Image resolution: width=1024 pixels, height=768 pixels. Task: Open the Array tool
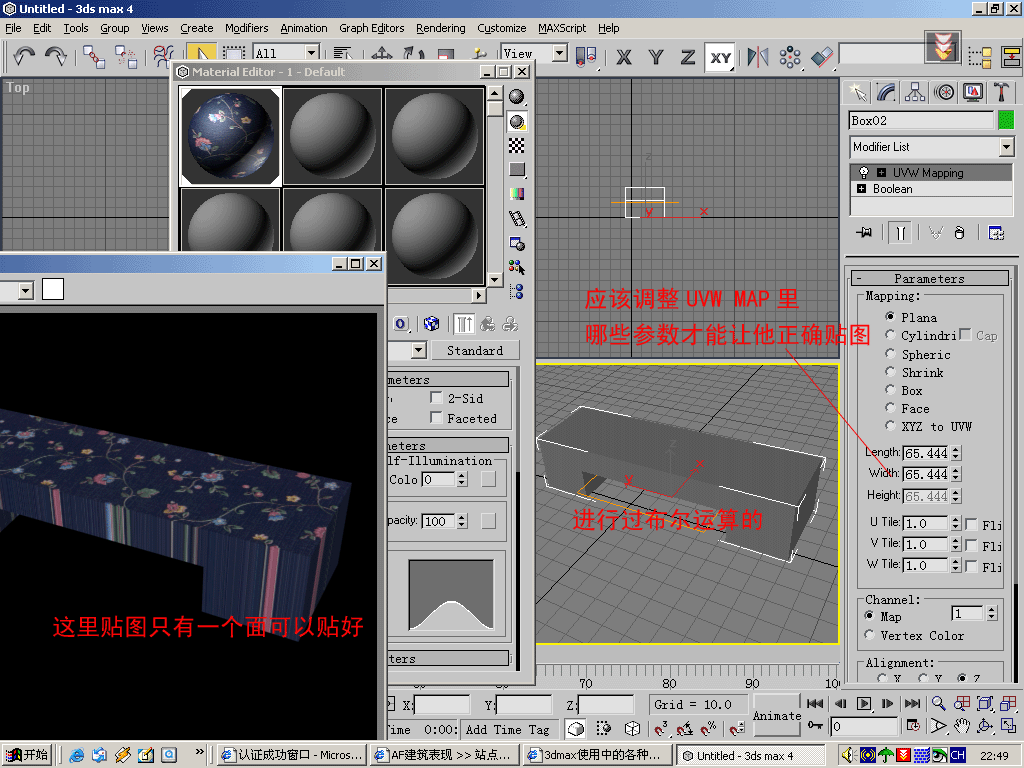(x=790, y=57)
